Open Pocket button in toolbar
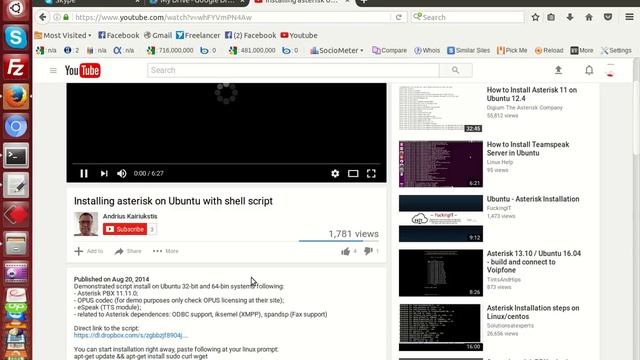640x360 pixels. click(608, 17)
